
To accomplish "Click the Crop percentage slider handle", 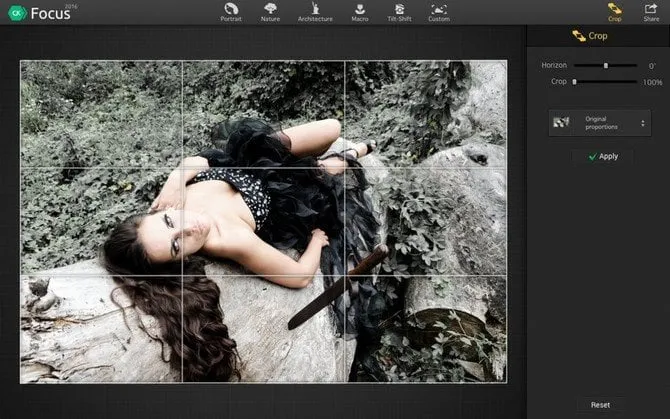I will click(x=574, y=82).
